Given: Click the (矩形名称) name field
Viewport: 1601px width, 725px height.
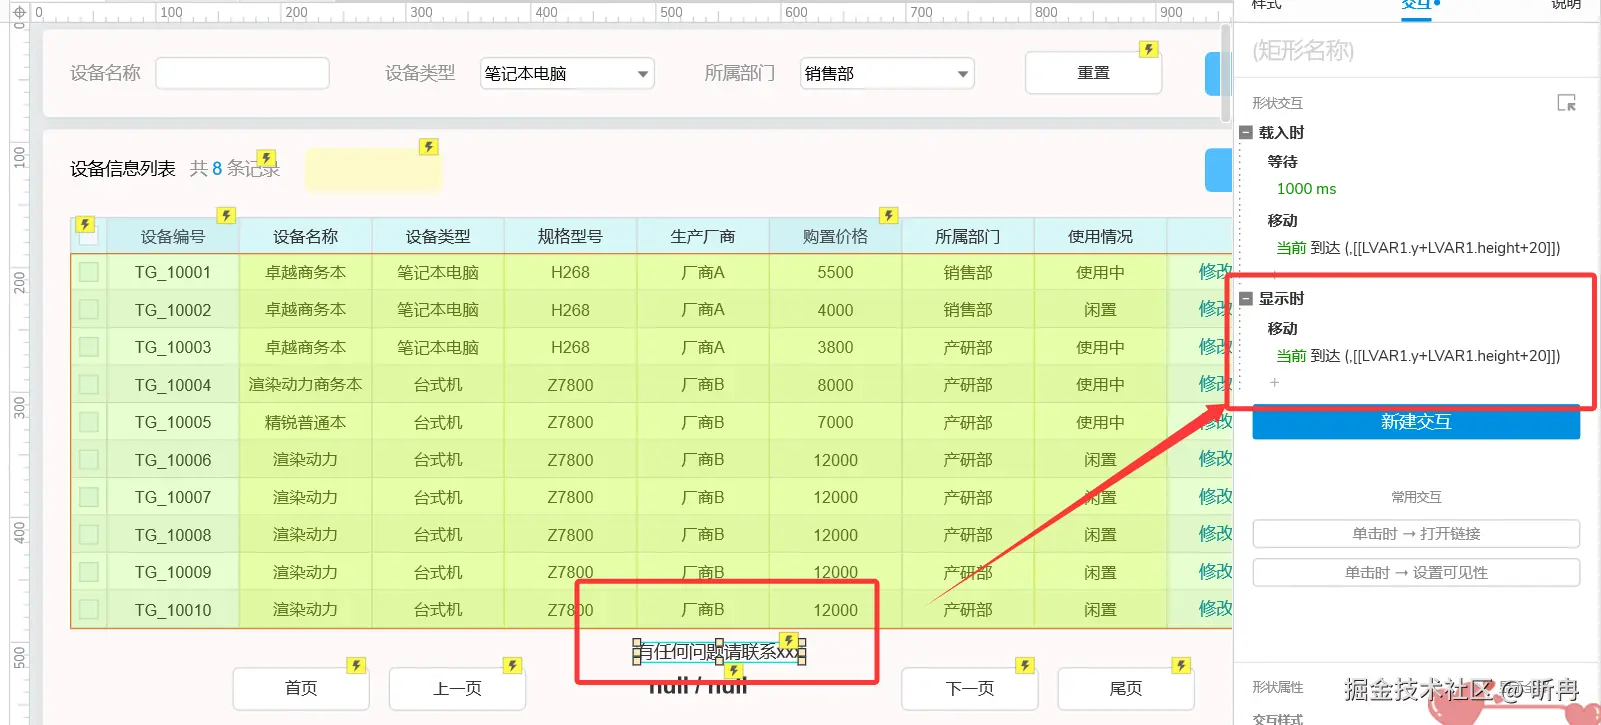Looking at the screenshot, I should pos(1416,51).
